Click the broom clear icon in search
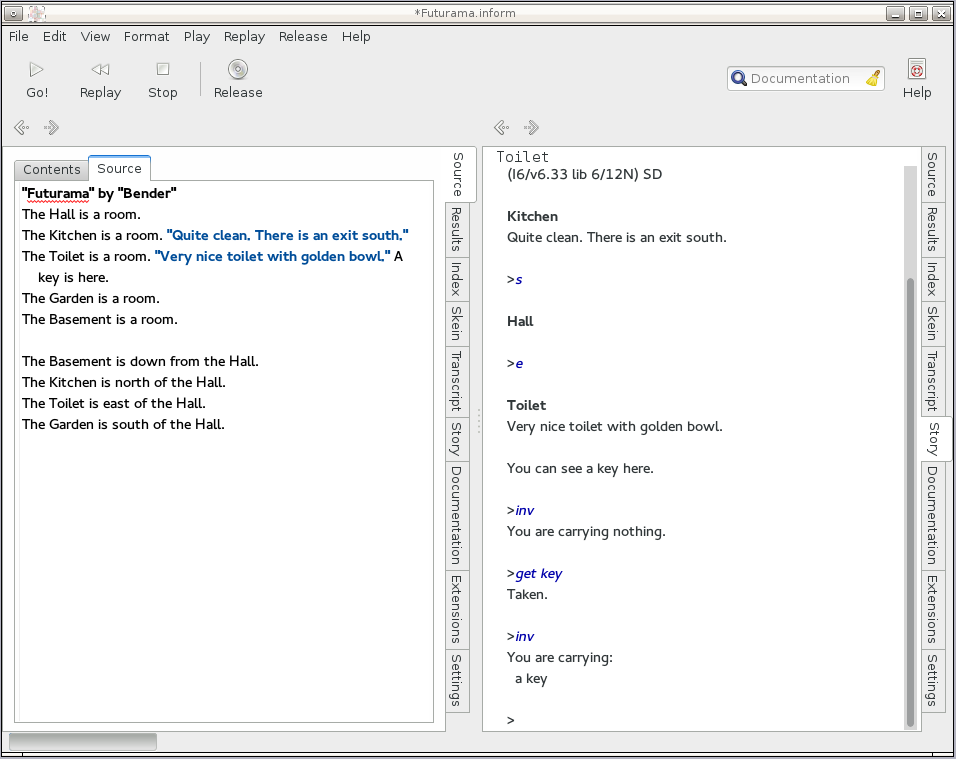 pos(873,79)
